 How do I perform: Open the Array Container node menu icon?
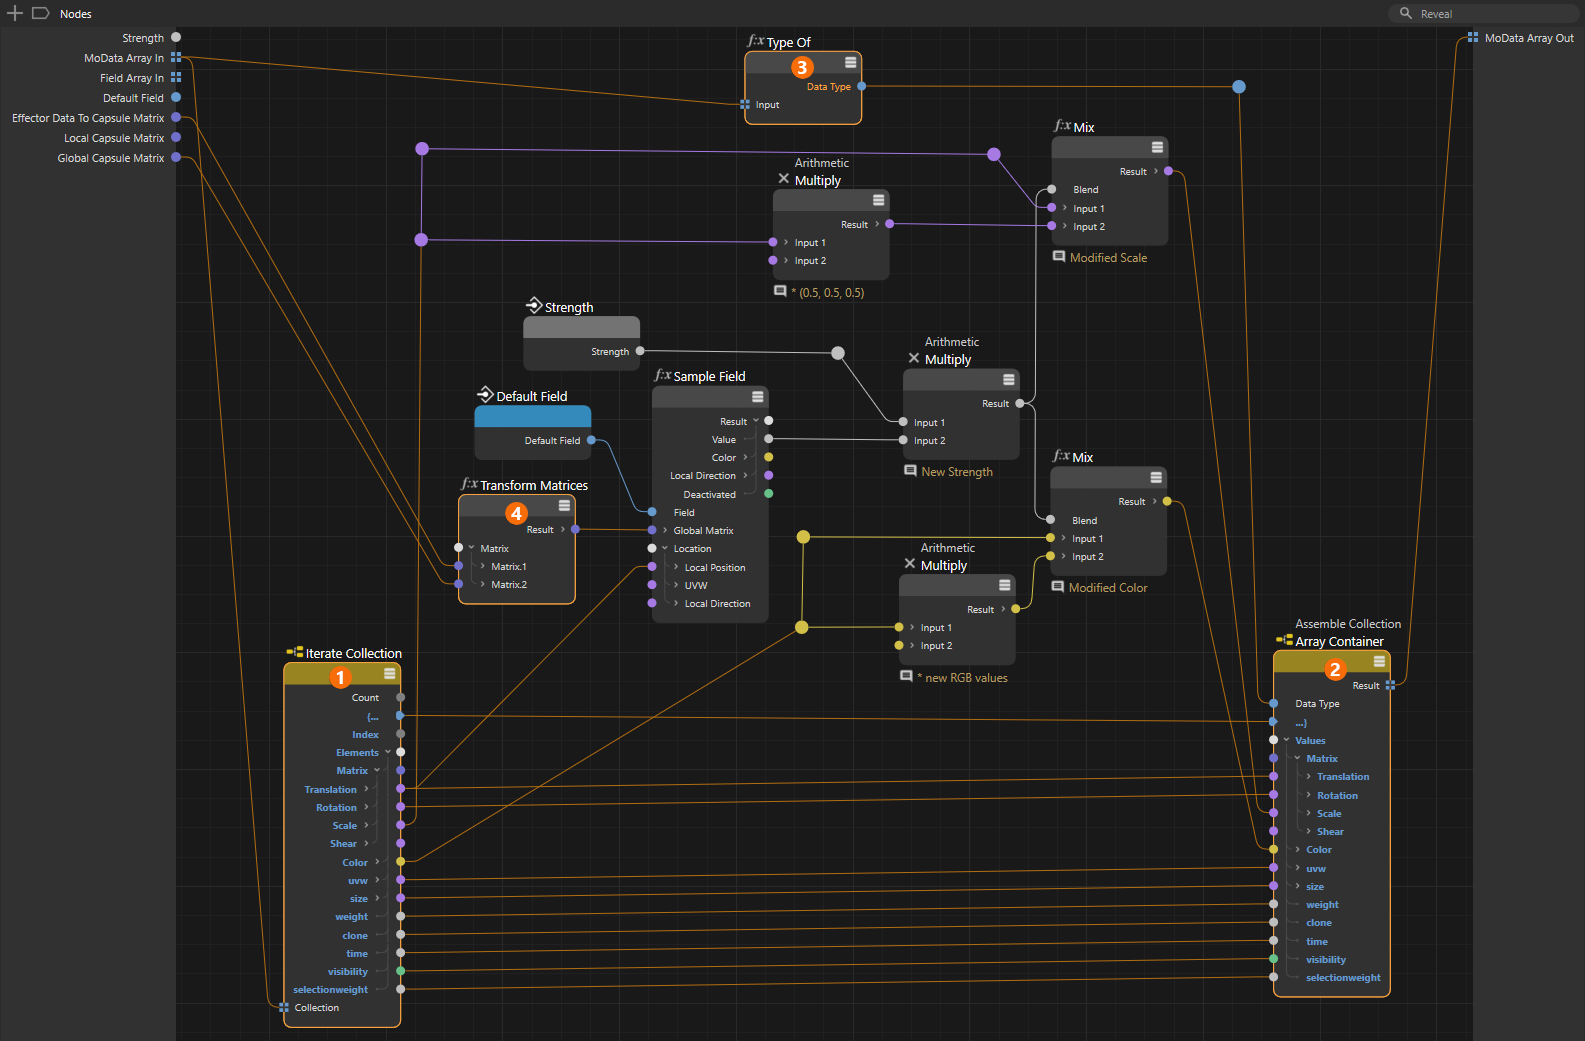[x=1379, y=661]
